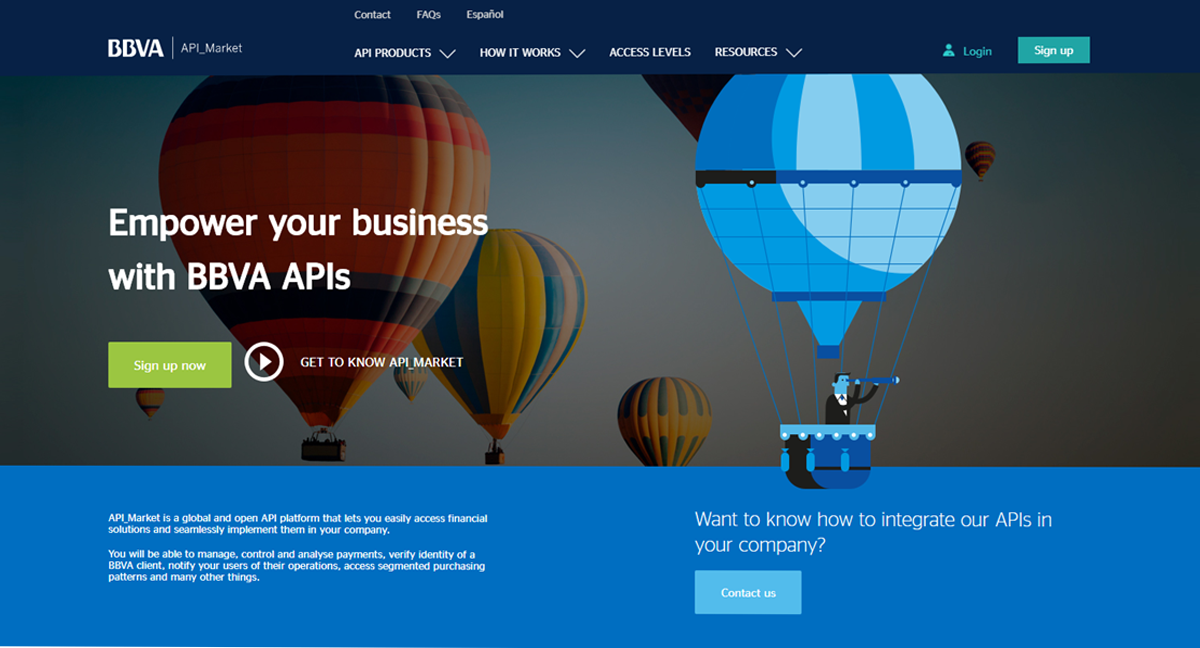This screenshot has width=1200, height=648.
Task: Click the 'You will be able to manage' paragraph
Action: [x=298, y=566]
